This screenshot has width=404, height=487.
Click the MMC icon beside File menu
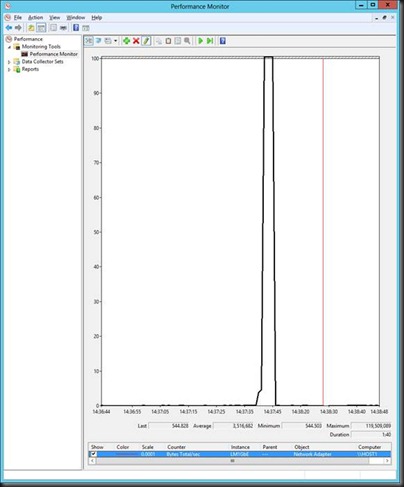[8, 17]
